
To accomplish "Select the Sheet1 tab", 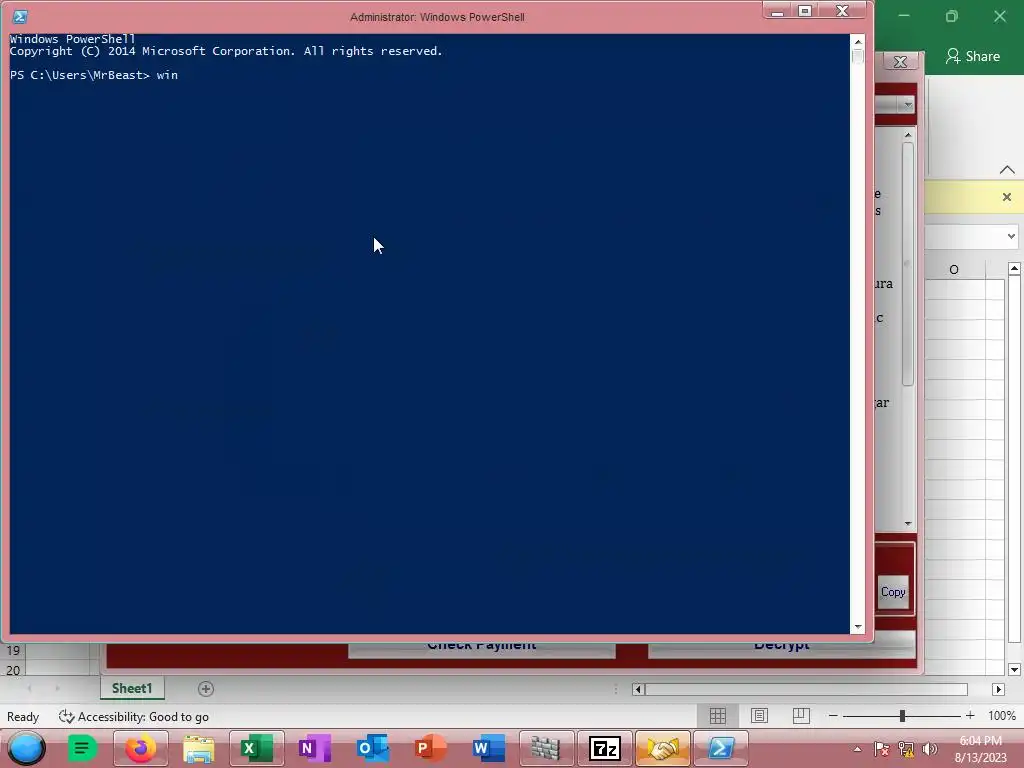I will coord(132,688).
